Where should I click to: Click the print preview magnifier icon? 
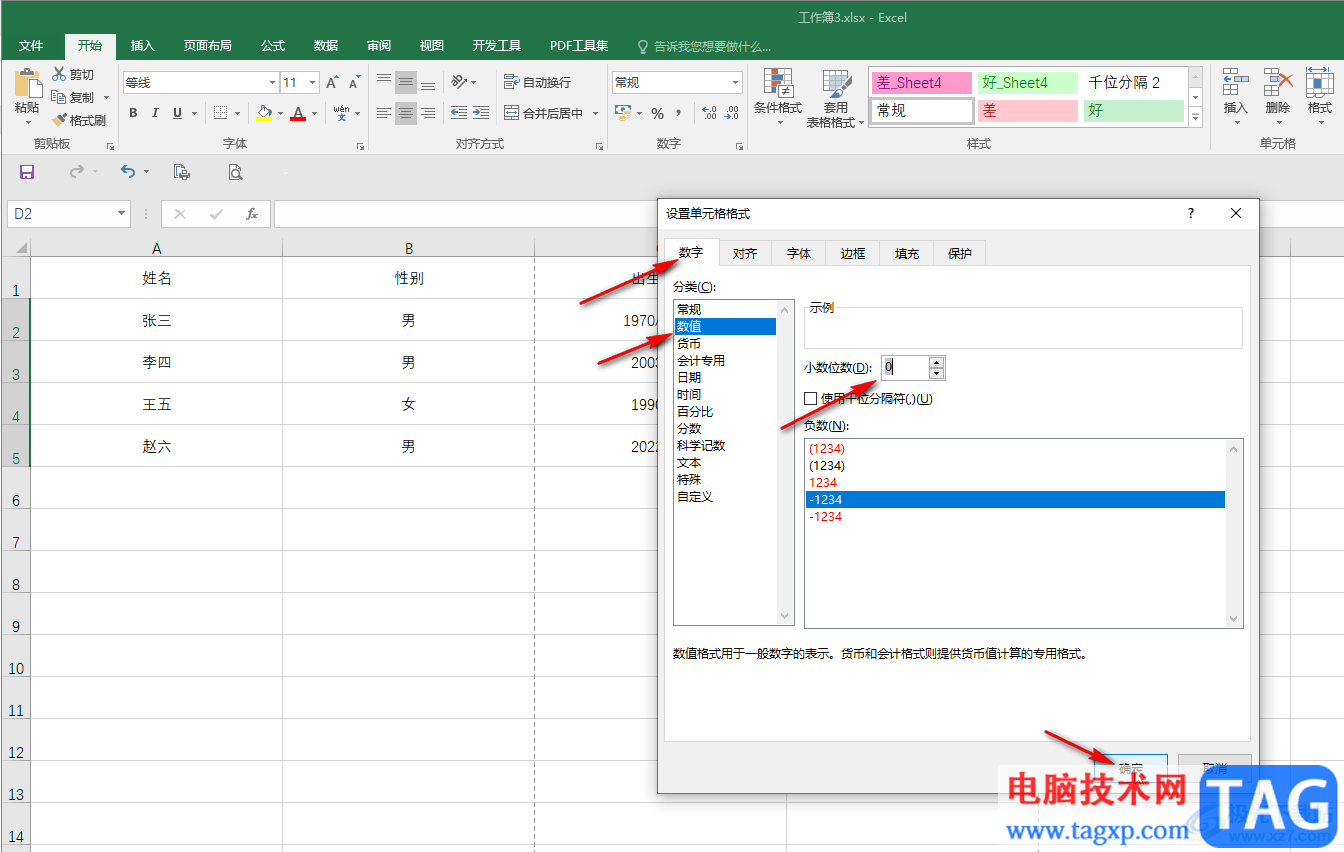click(x=235, y=172)
